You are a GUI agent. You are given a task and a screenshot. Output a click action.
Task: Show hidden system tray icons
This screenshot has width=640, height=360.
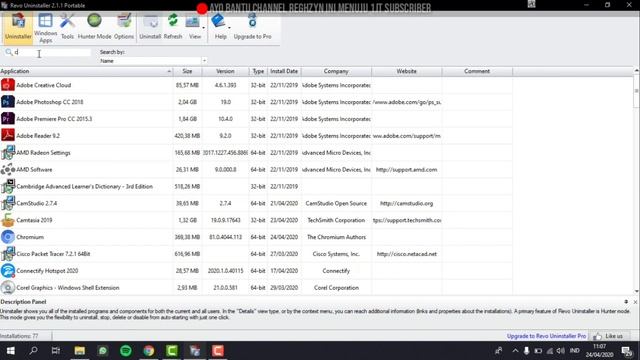[515, 351]
